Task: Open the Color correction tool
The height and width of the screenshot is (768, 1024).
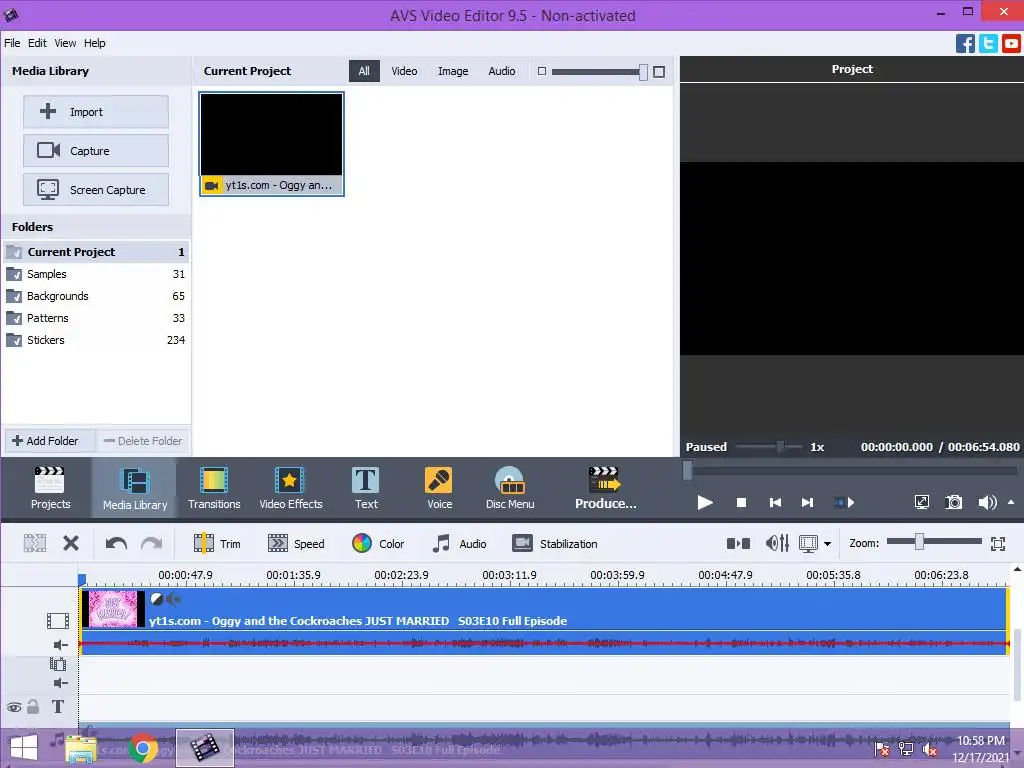Action: [x=378, y=543]
